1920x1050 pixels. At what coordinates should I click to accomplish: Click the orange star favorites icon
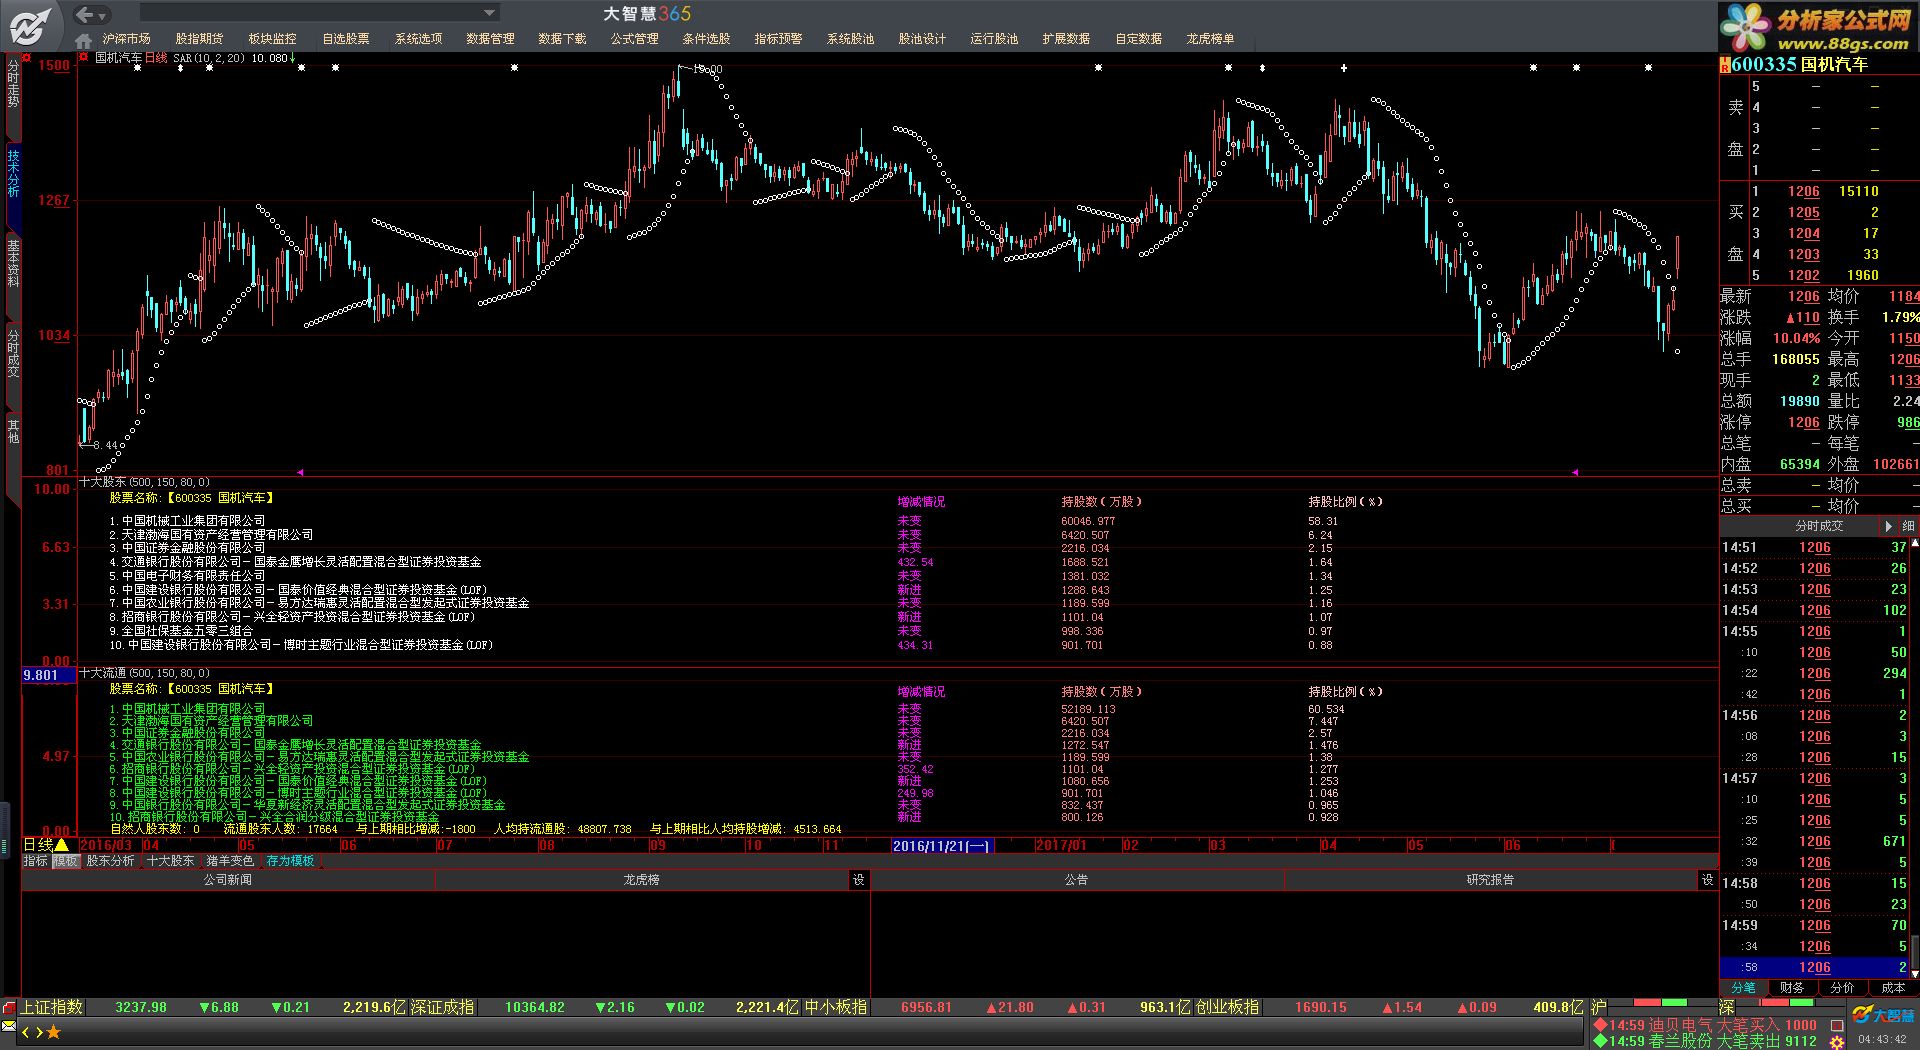54,1032
